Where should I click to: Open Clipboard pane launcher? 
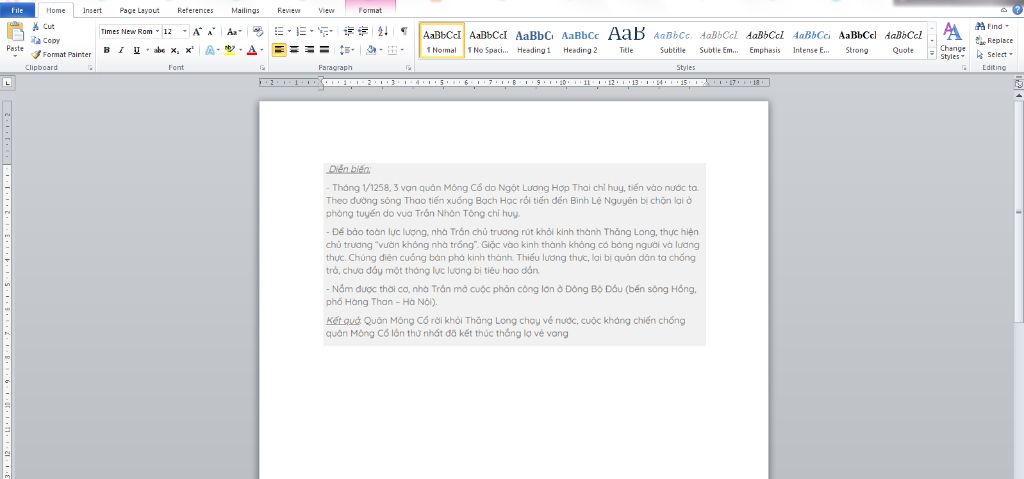(90, 68)
